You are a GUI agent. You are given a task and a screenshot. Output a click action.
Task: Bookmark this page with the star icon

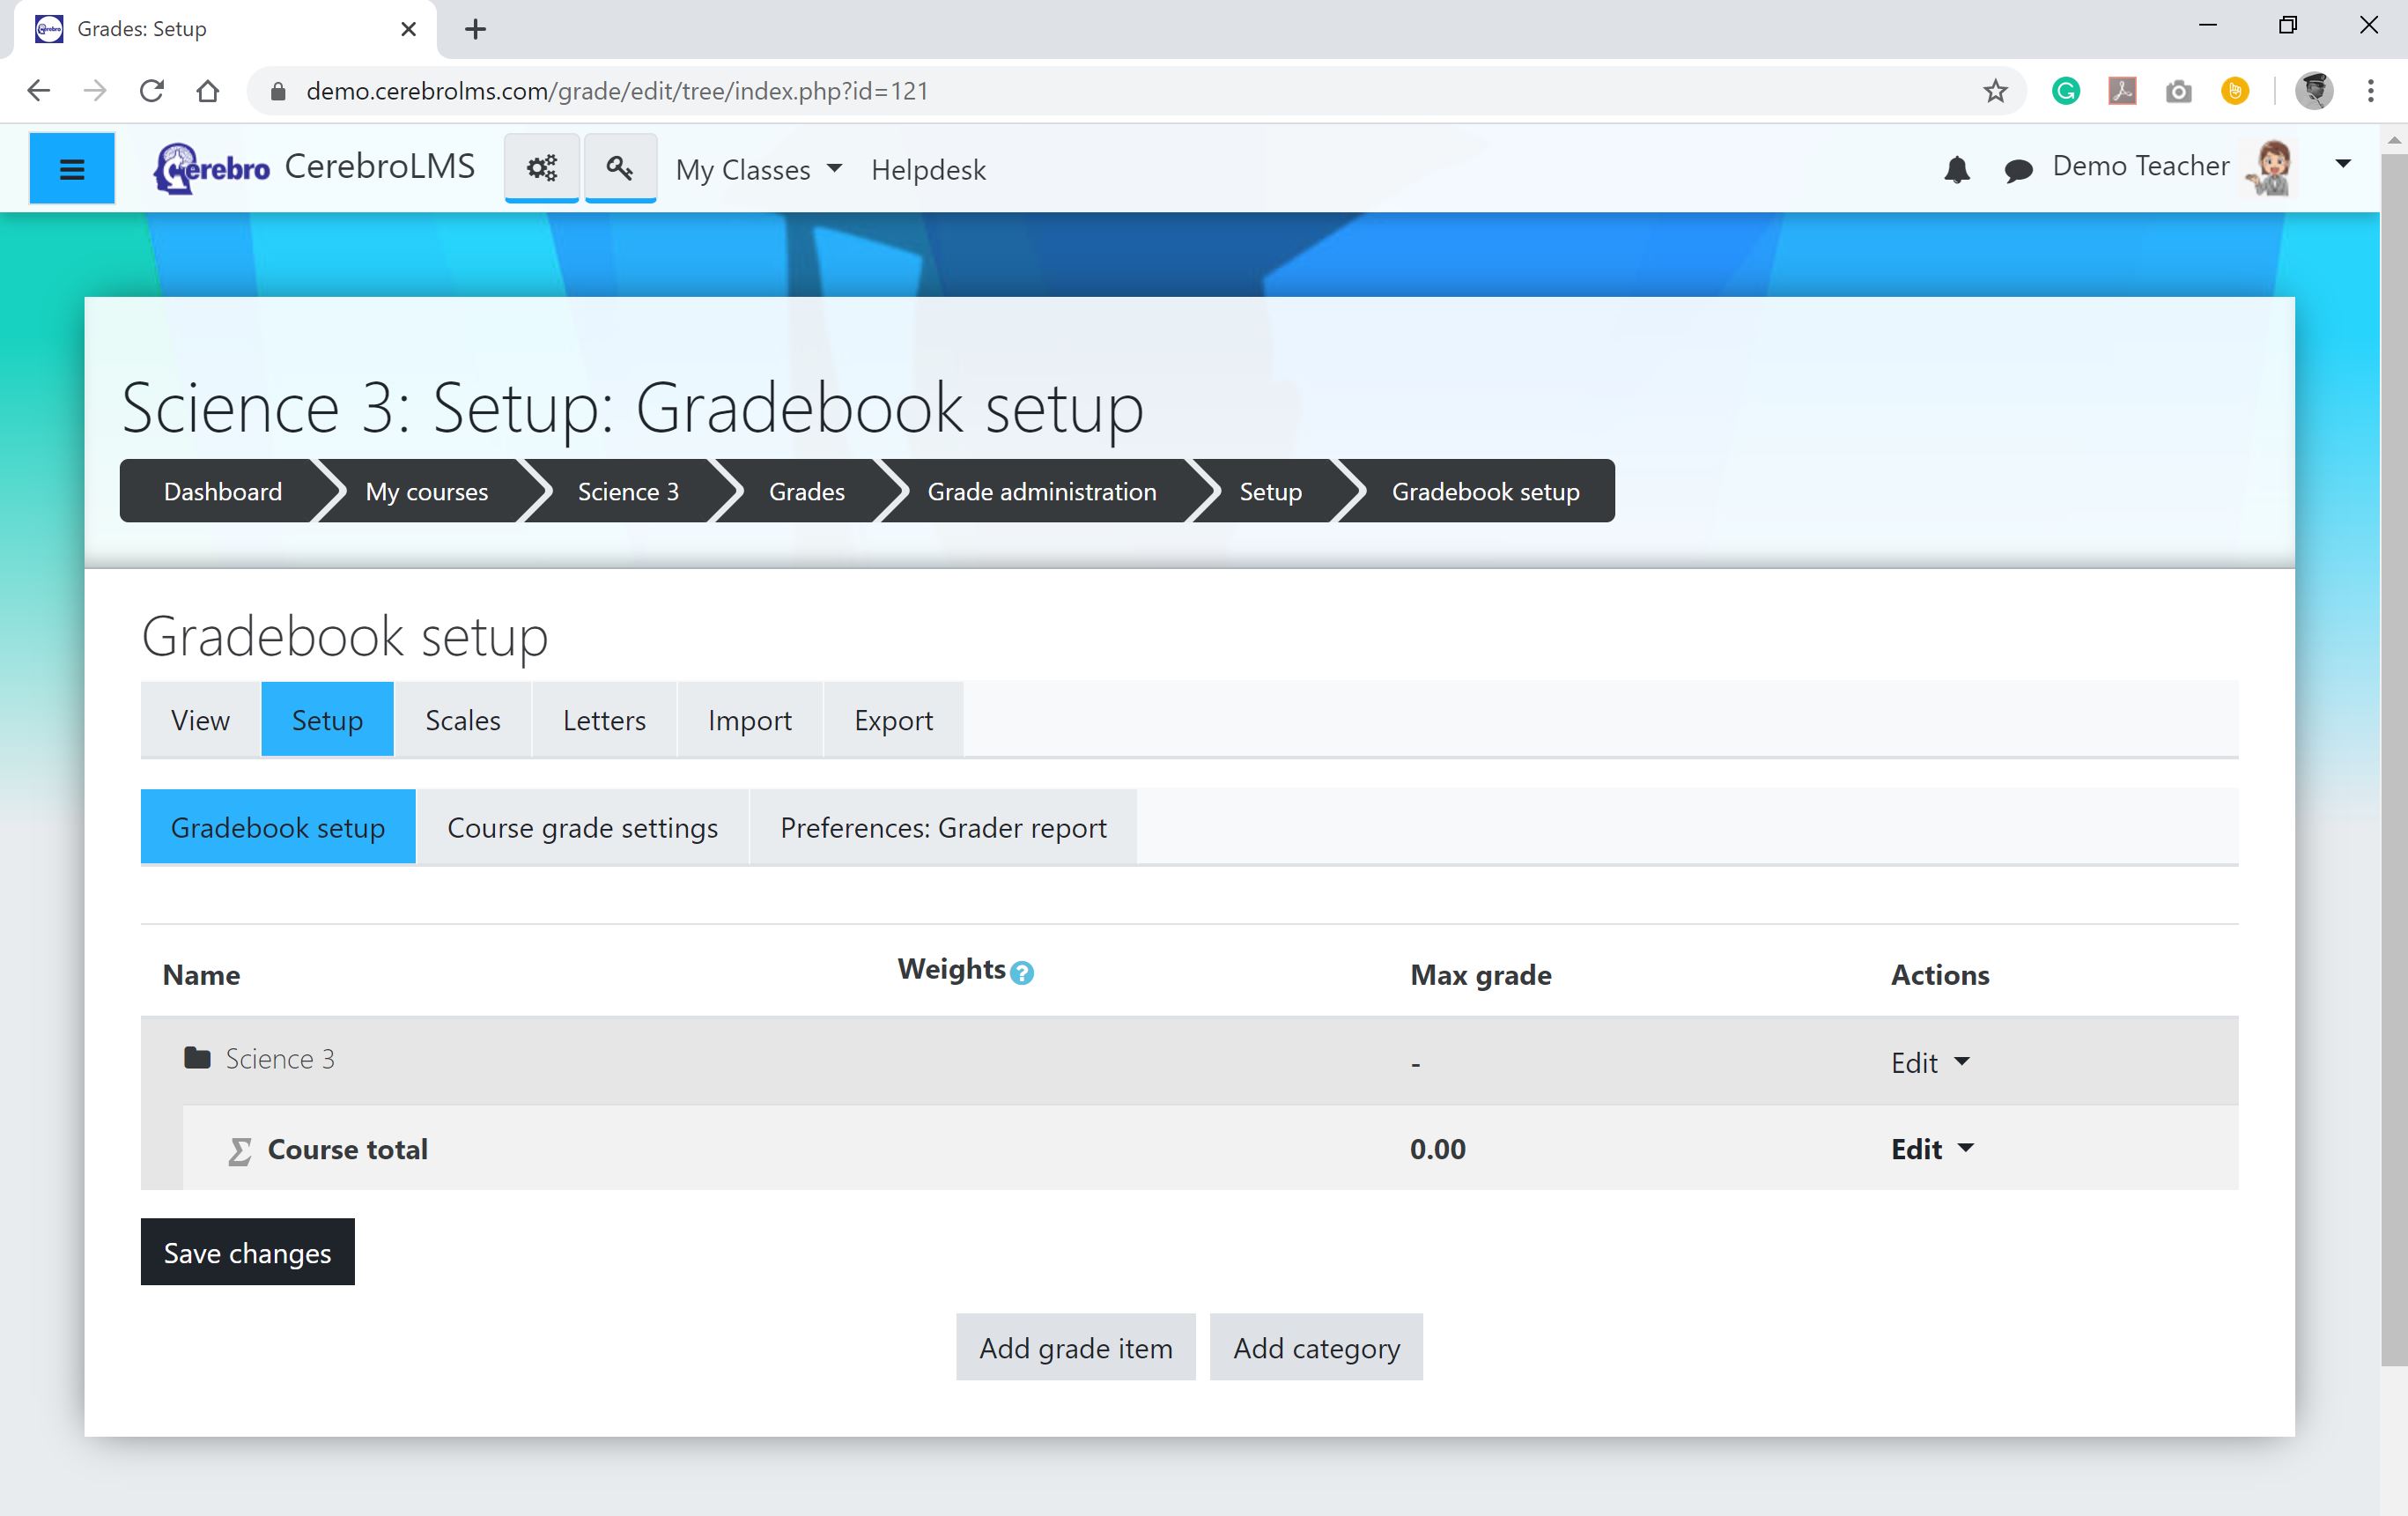[1995, 91]
